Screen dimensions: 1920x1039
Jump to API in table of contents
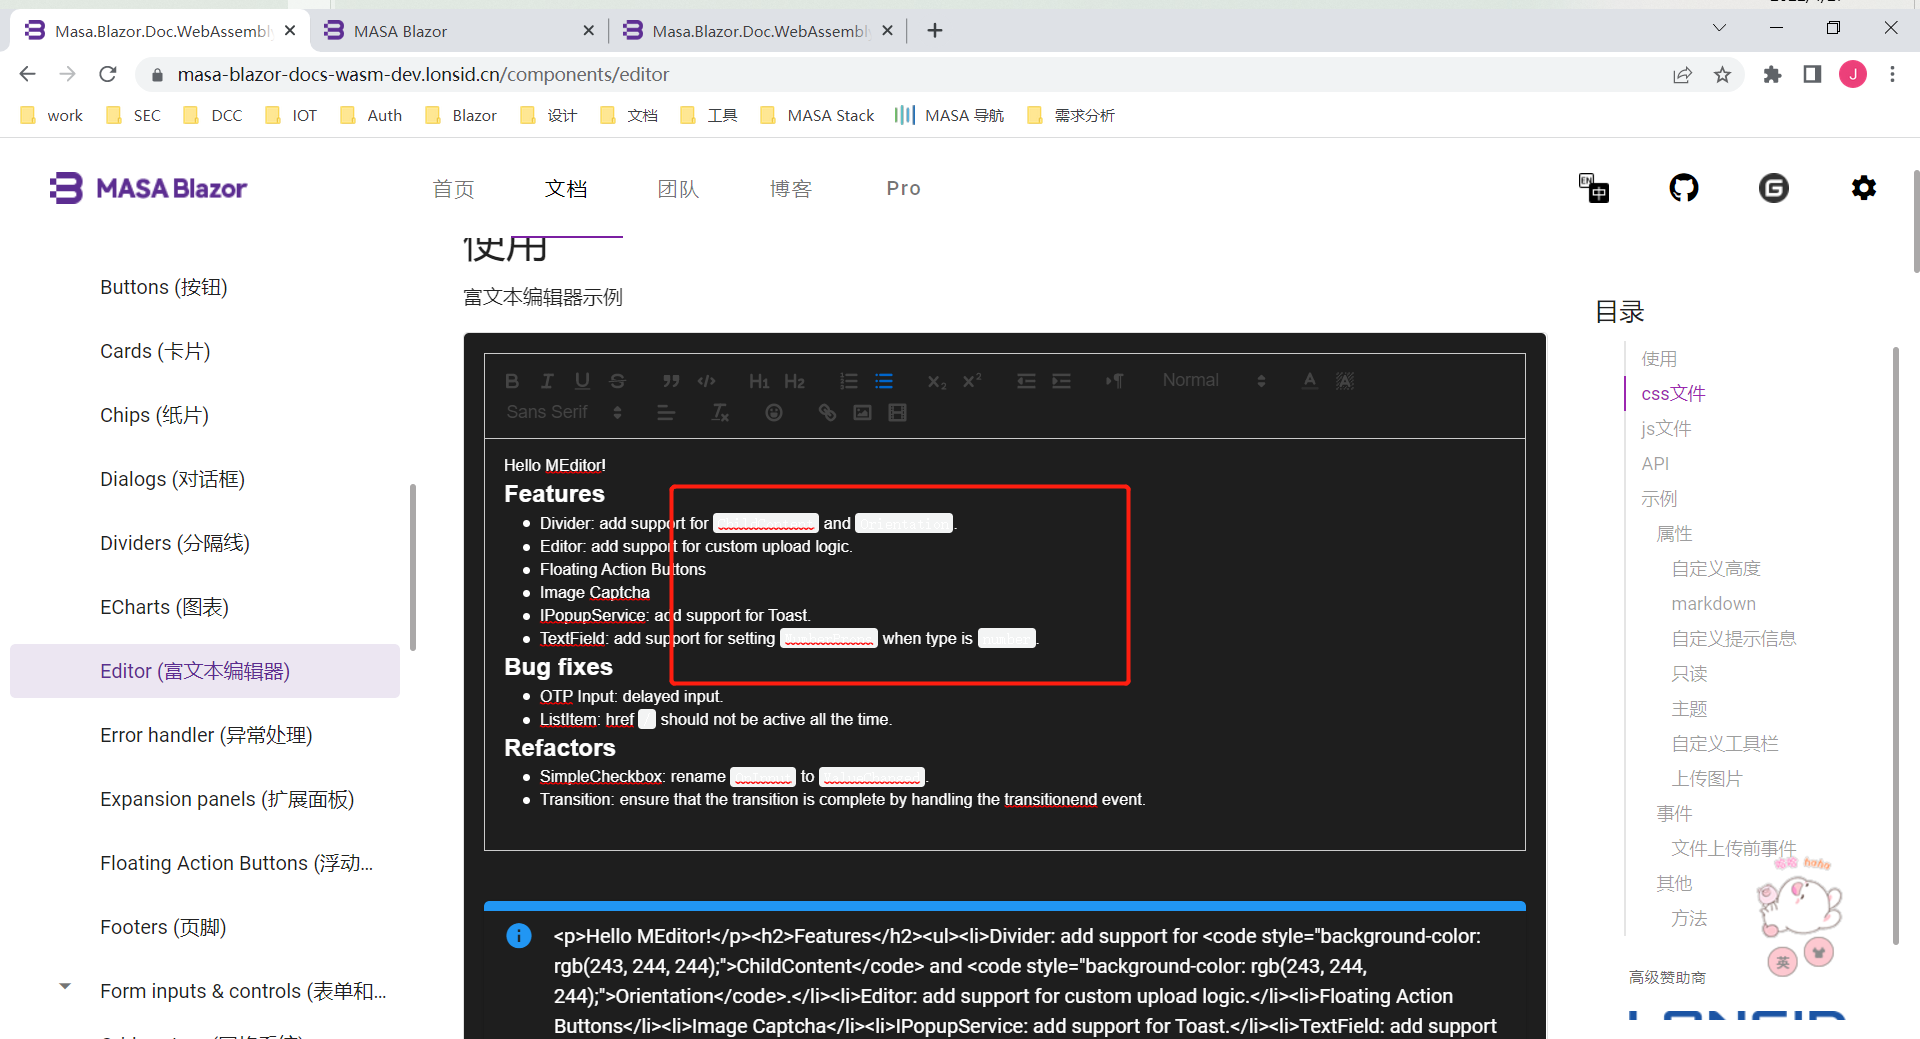click(x=1655, y=464)
